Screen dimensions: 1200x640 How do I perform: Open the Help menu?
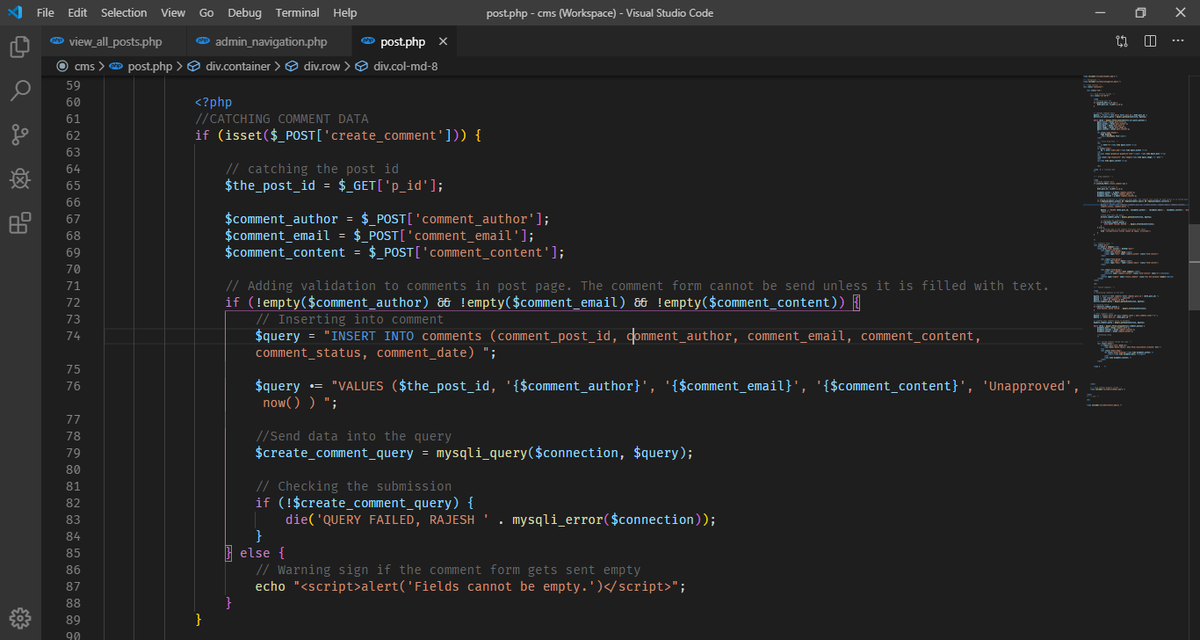[345, 12]
